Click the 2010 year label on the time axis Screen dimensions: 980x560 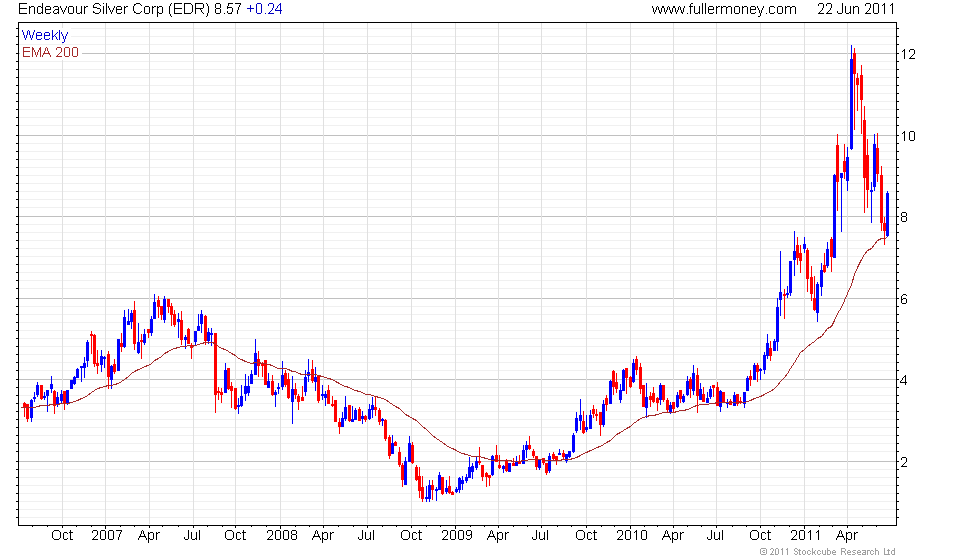coord(631,535)
